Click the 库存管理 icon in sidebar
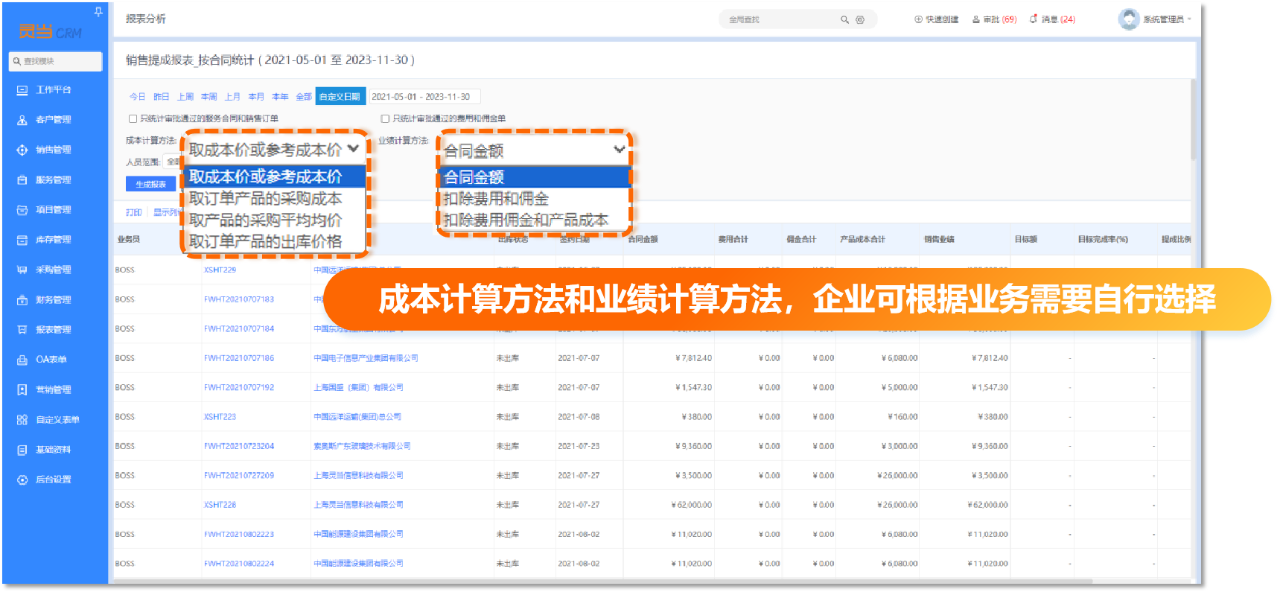 [x=22, y=240]
